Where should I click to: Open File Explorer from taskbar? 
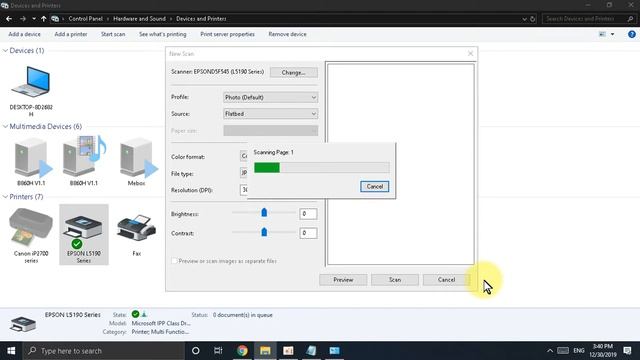click(x=265, y=351)
